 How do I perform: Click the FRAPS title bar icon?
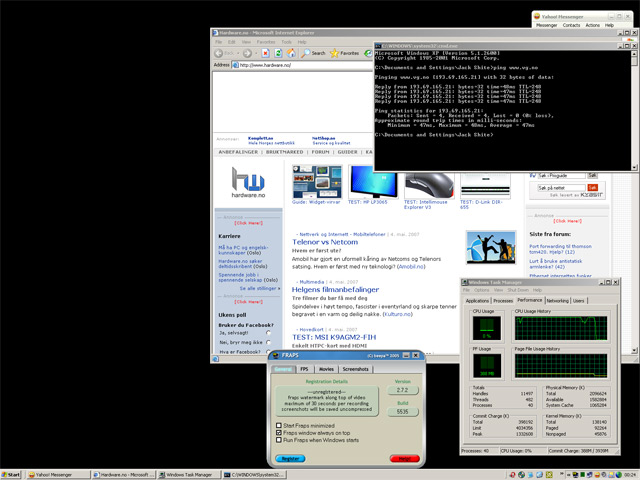point(276,356)
